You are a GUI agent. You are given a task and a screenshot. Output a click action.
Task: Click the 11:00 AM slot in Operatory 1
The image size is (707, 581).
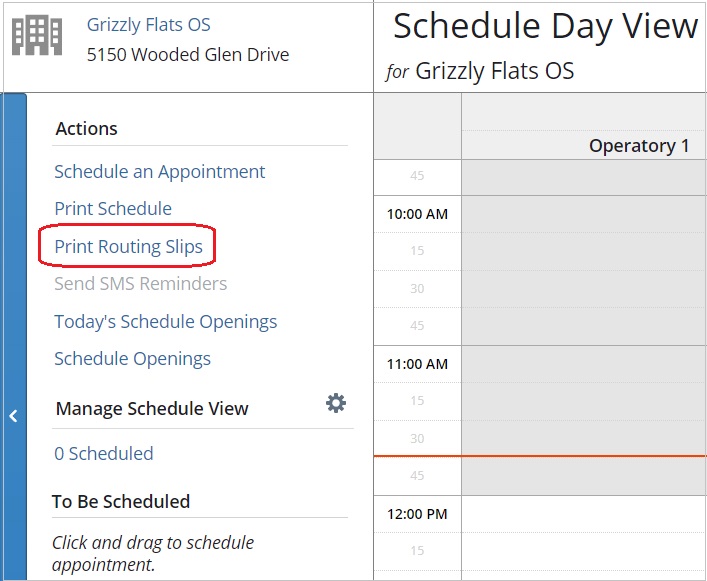[584, 364]
